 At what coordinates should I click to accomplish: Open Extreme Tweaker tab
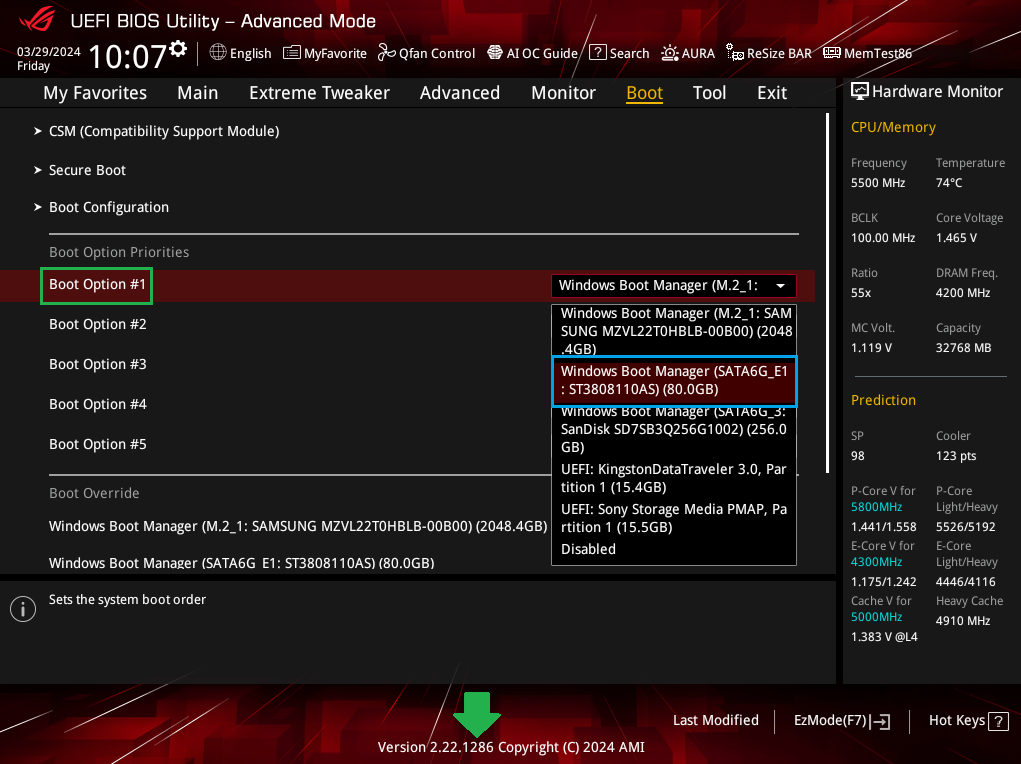coord(319,92)
